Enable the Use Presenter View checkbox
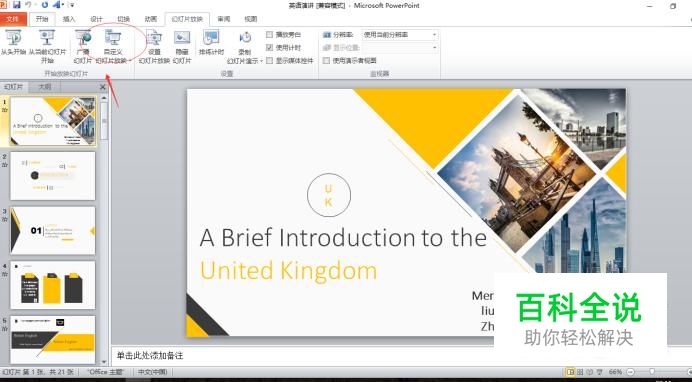Image resolution: width=692 pixels, height=382 pixels. coord(326,61)
